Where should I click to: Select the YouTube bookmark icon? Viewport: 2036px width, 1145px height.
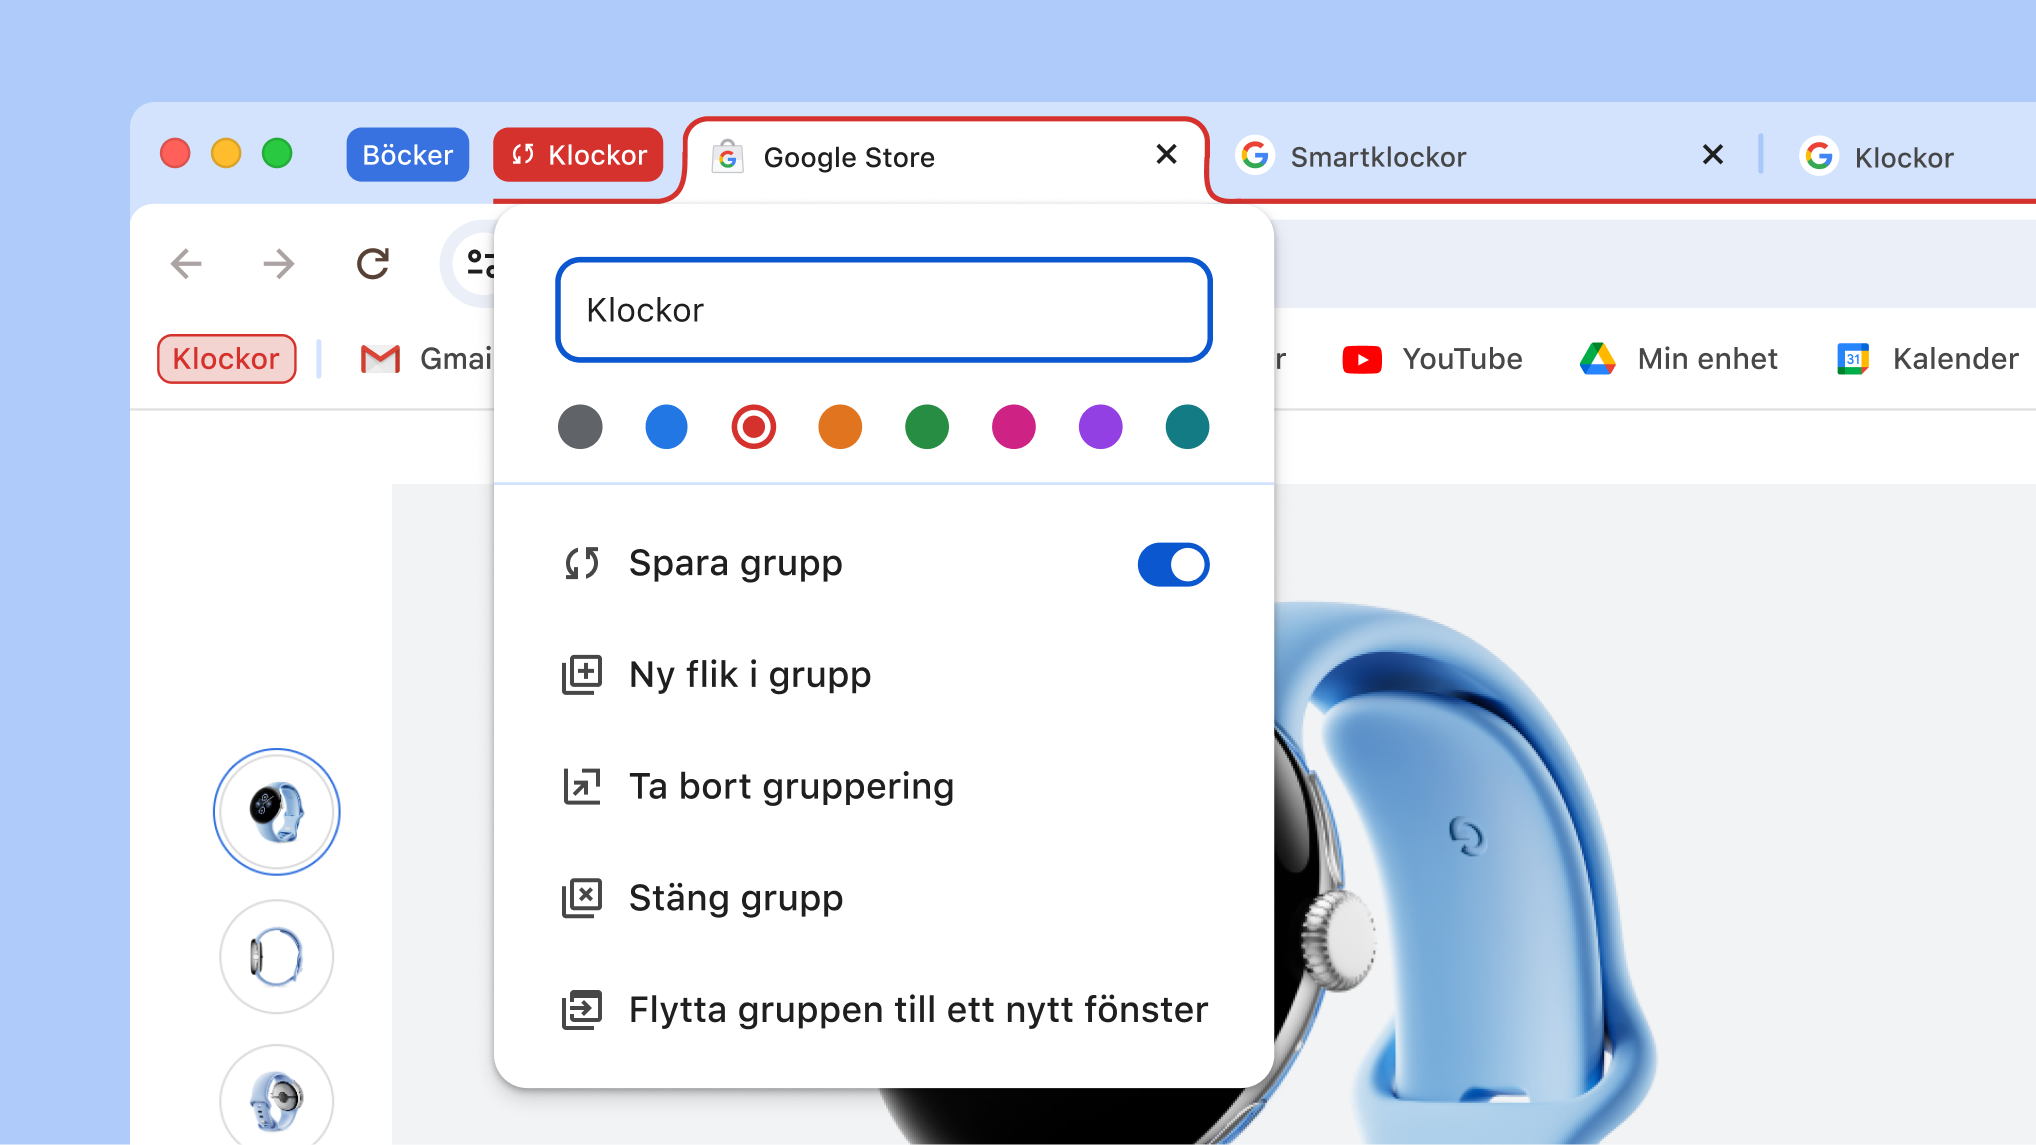[1361, 359]
